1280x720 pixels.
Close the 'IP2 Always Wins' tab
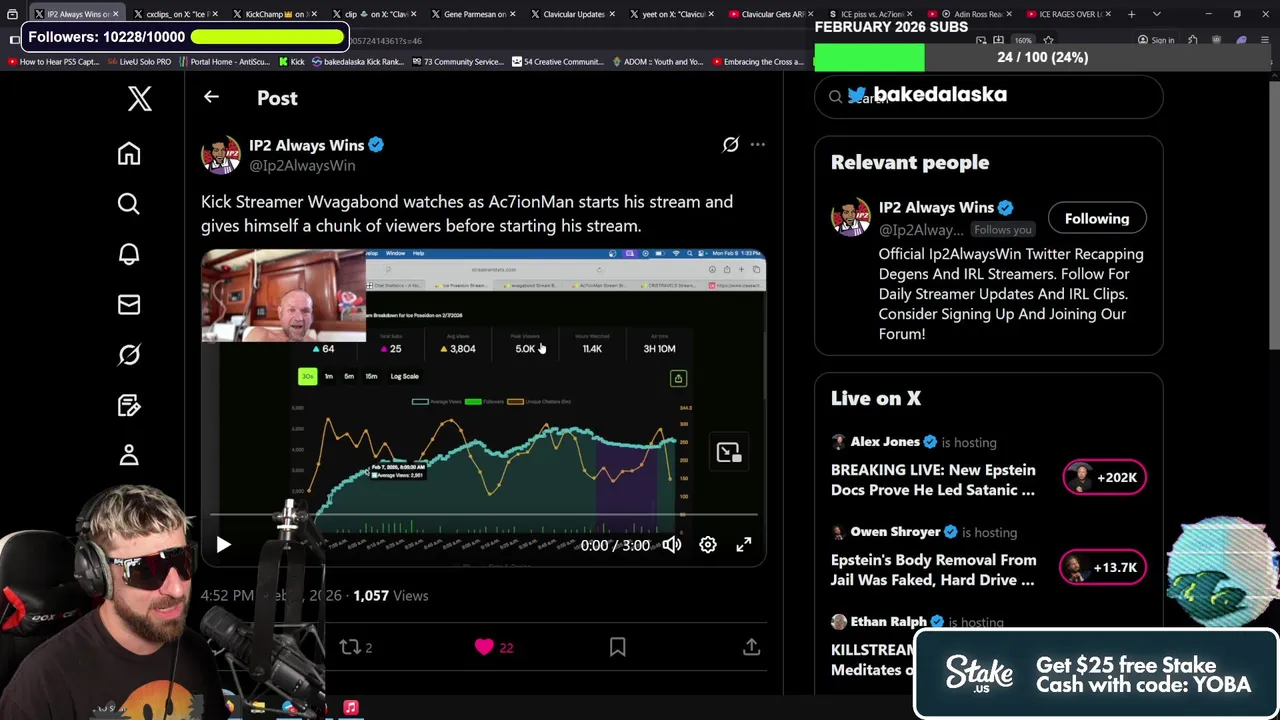pyautogui.click(x=116, y=14)
